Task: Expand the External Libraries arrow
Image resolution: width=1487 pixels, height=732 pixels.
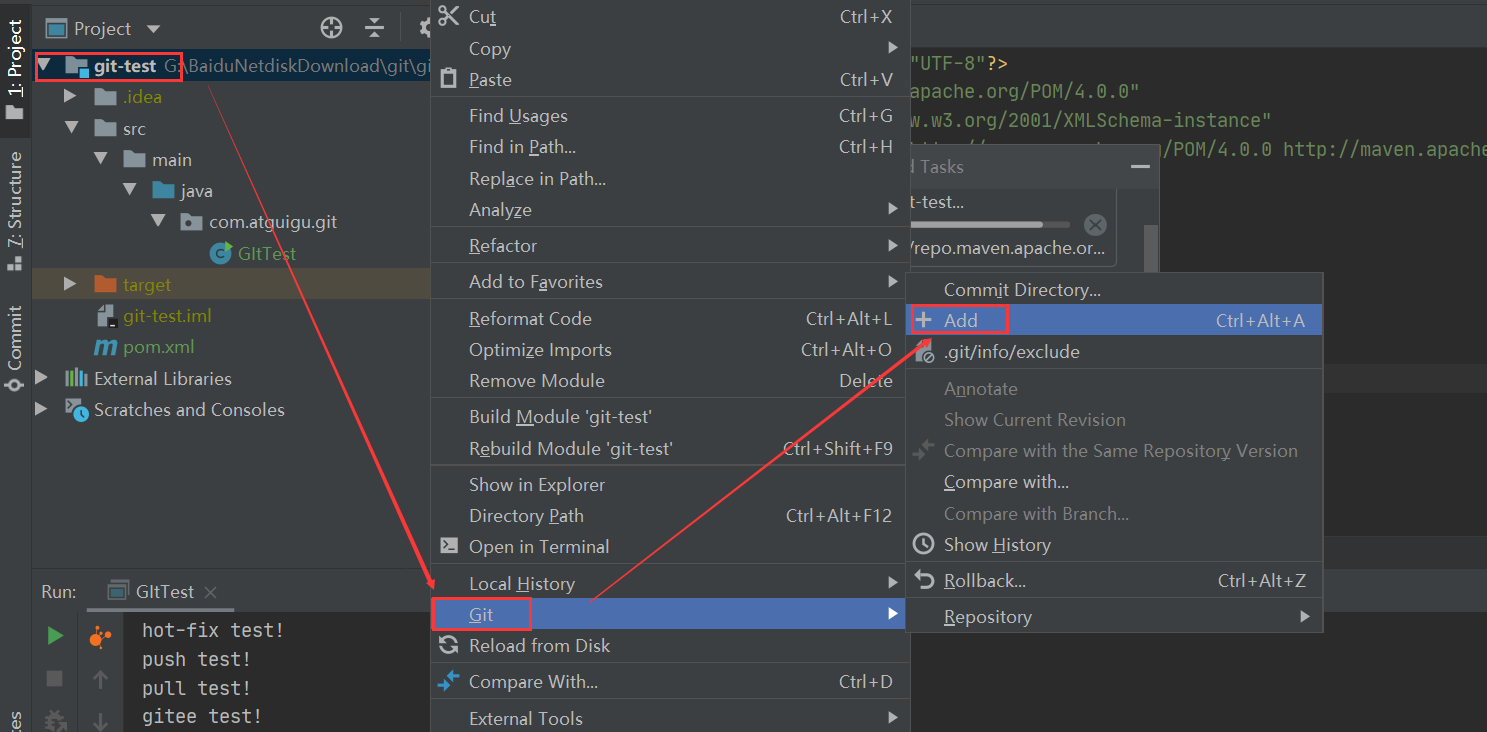Action: point(42,378)
